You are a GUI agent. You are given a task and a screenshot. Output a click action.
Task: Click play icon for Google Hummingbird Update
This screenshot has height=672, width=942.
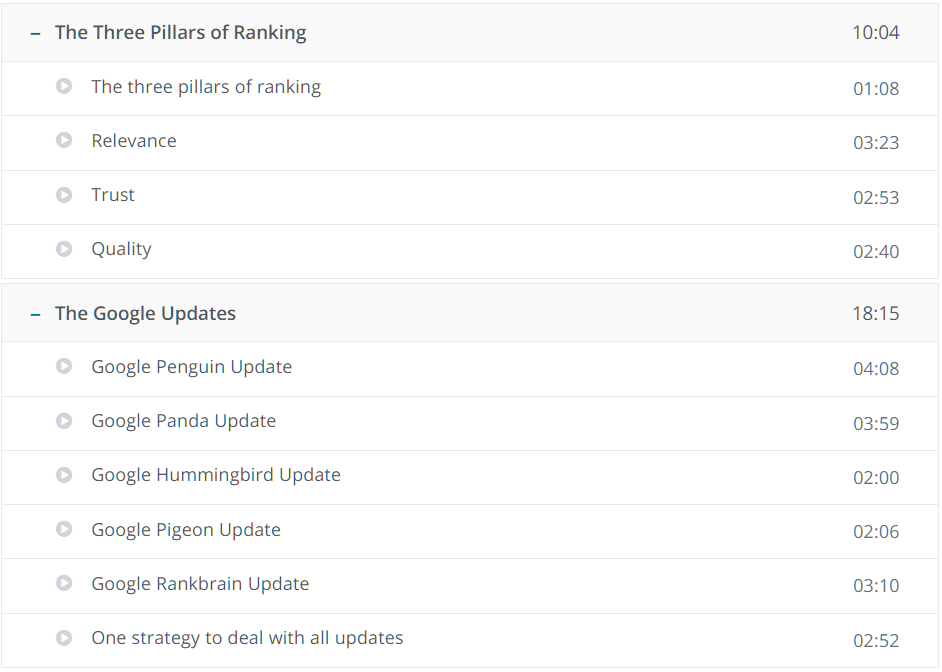click(x=64, y=474)
